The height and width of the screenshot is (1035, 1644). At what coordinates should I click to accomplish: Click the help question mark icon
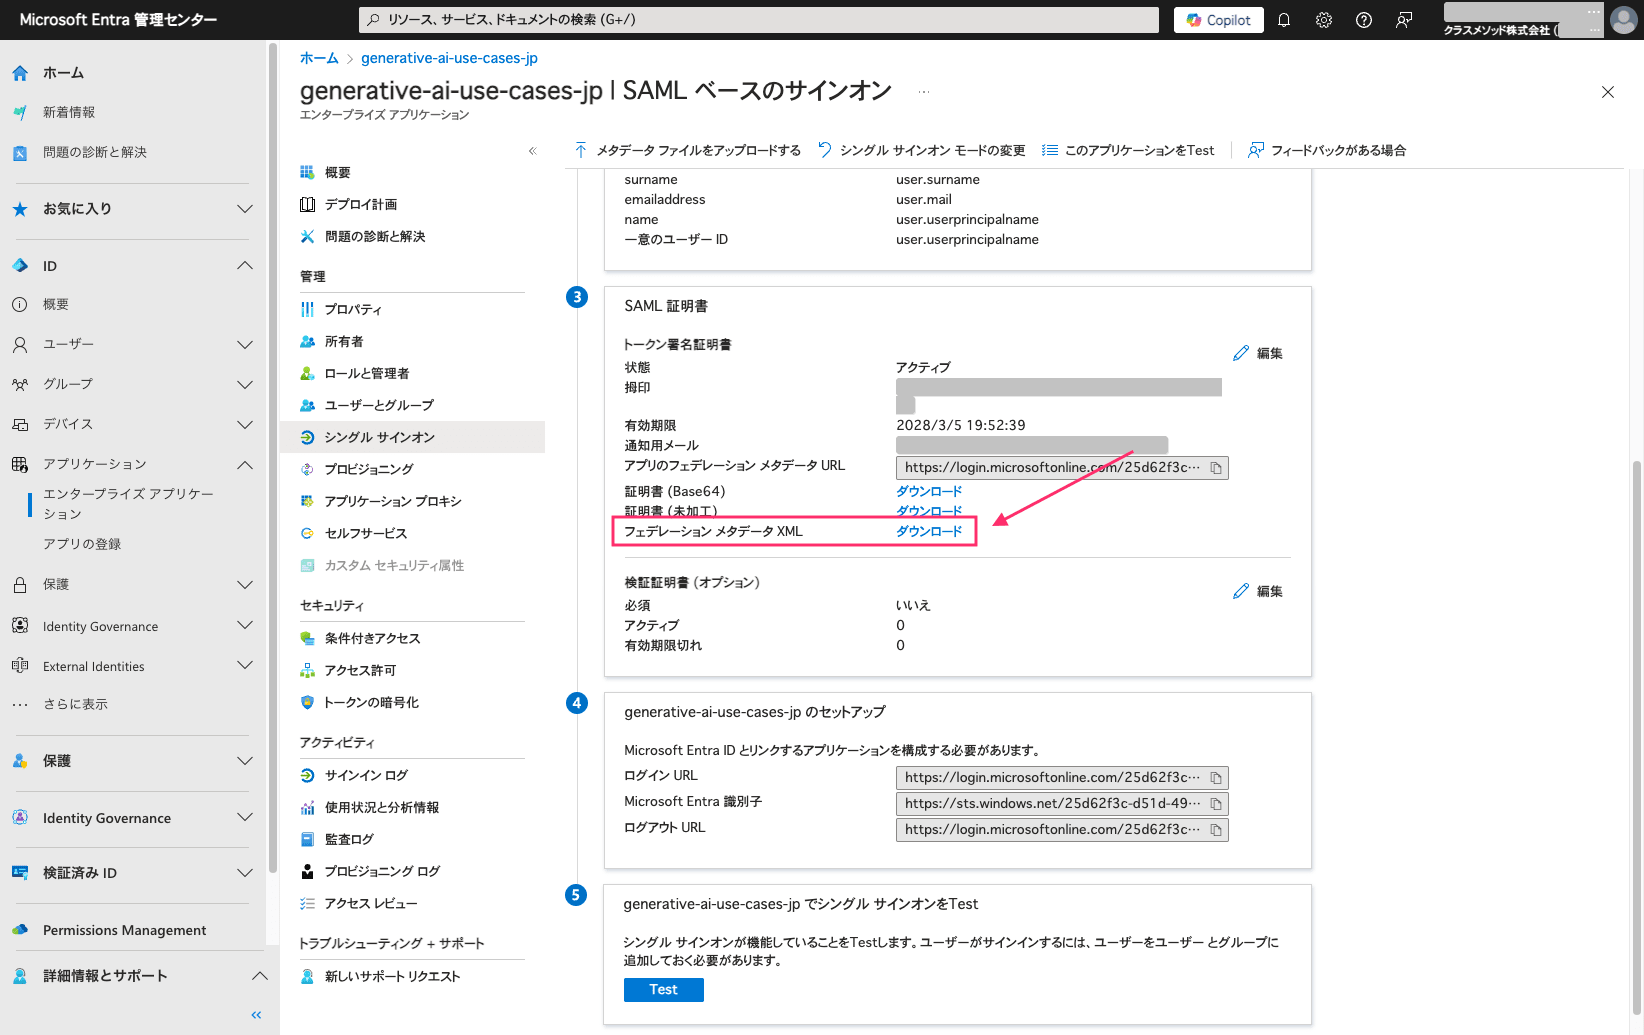(1364, 20)
